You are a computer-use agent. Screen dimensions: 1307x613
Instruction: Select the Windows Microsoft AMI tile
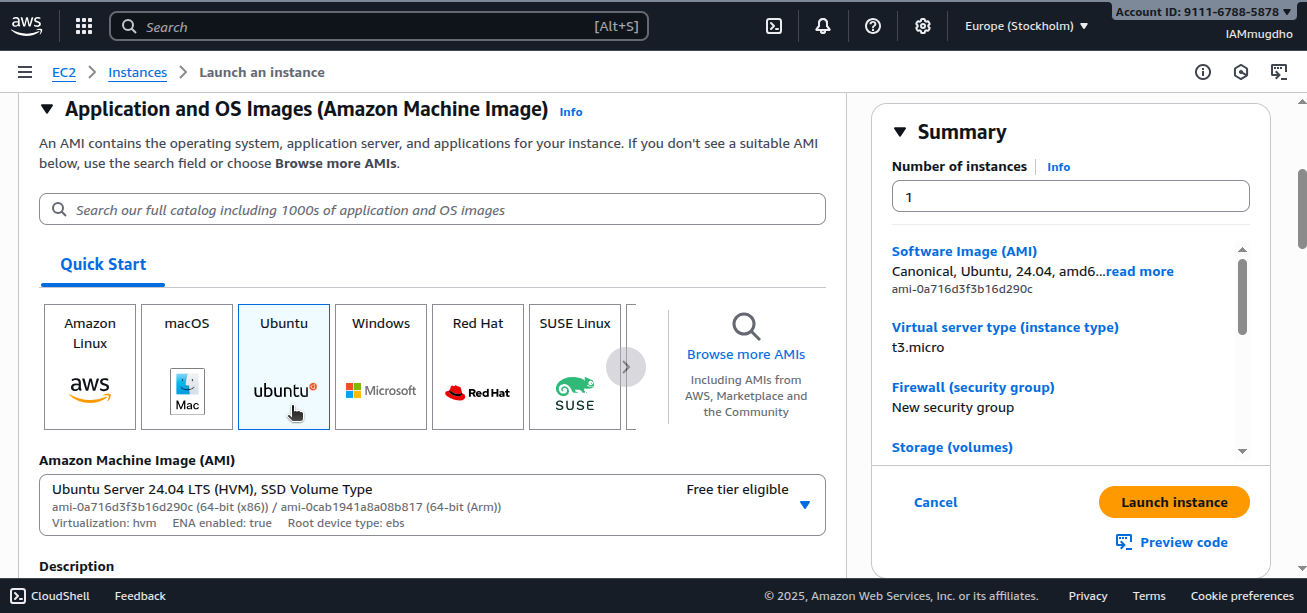click(381, 366)
